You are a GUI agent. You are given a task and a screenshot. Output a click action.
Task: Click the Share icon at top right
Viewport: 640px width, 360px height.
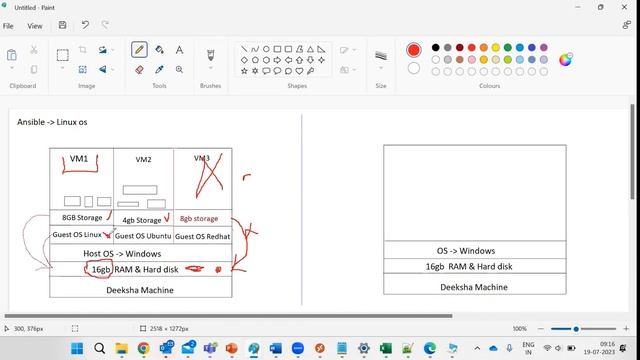click(627, 25)
